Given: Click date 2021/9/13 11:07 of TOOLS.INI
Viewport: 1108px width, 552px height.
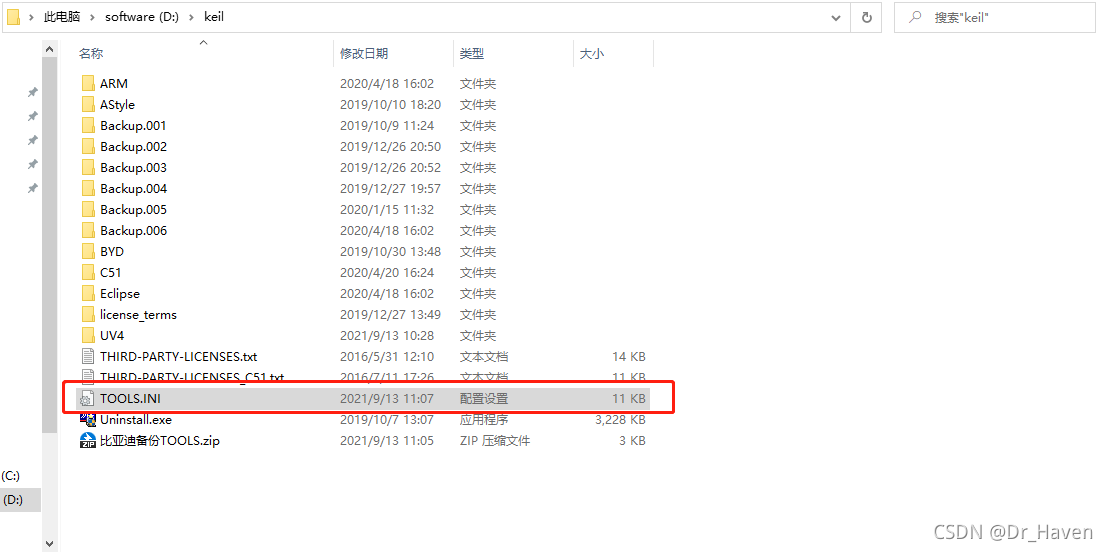Looking at the screenshot, I should [387, 399].
